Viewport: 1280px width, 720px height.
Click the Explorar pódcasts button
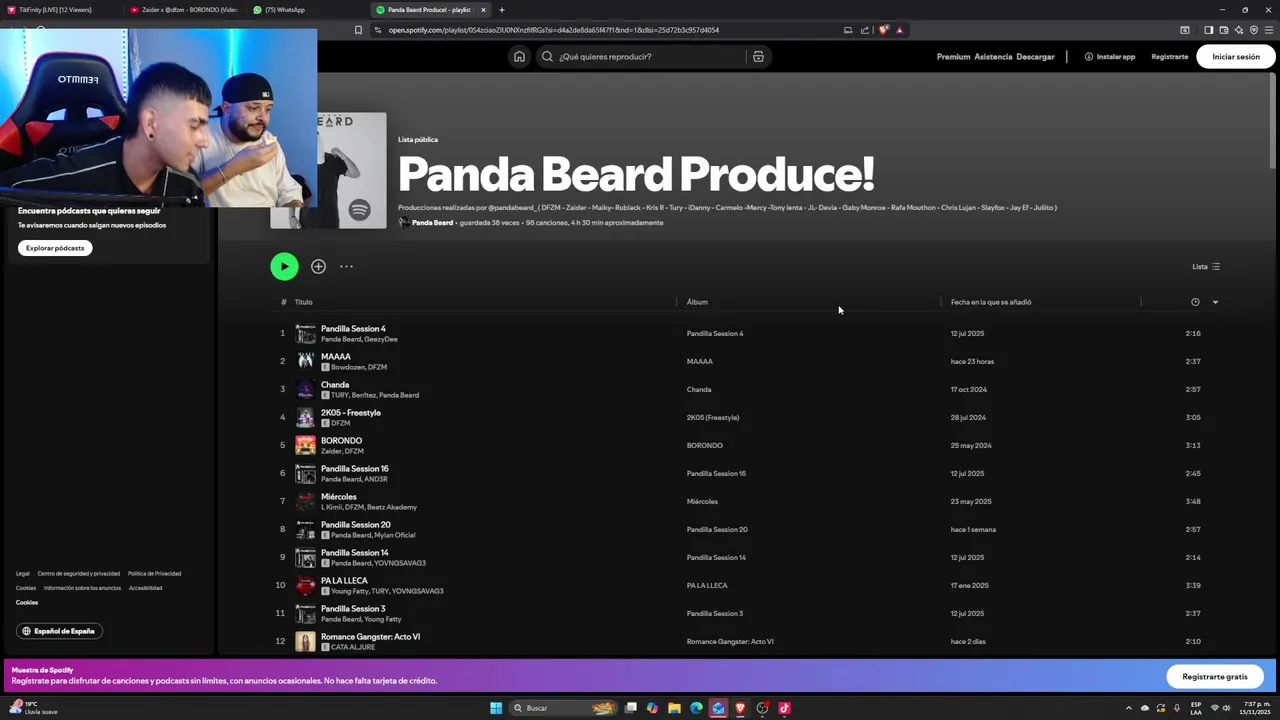(55, 248)
